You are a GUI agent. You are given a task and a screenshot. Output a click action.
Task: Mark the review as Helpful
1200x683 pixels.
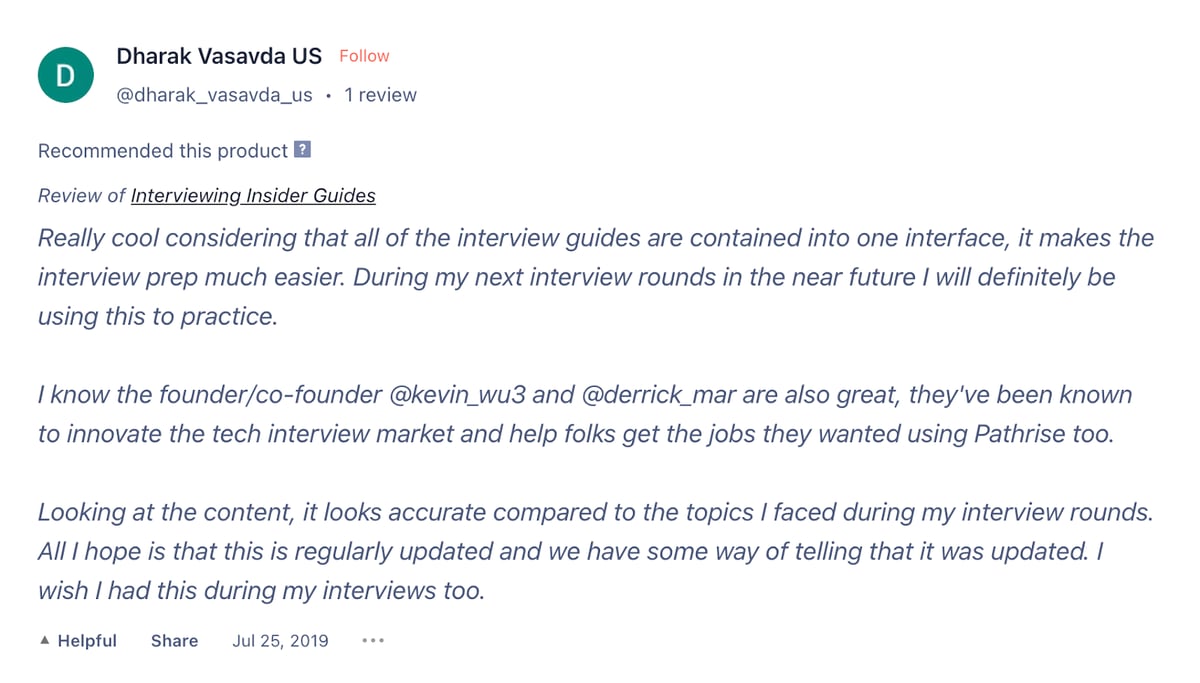click(86, 641)
